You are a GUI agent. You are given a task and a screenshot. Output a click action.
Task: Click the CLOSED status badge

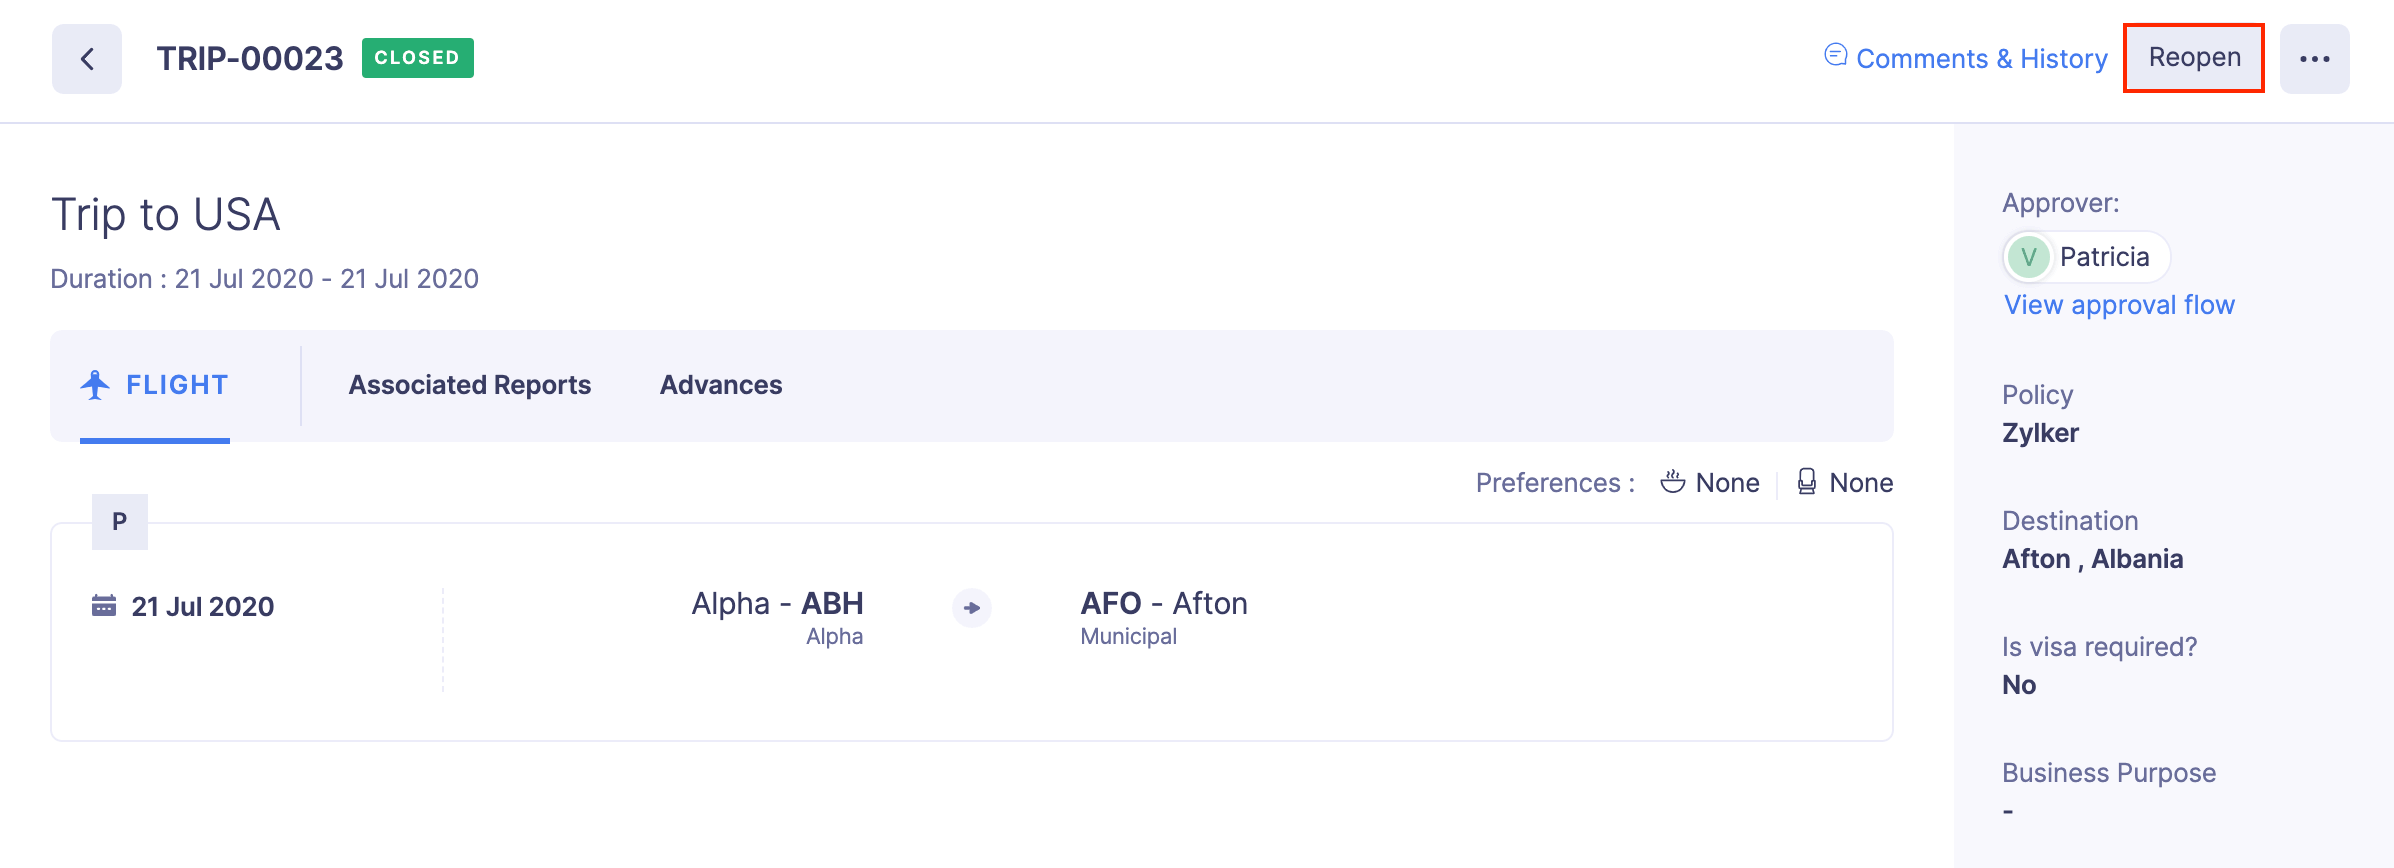(x=417, y=58)
